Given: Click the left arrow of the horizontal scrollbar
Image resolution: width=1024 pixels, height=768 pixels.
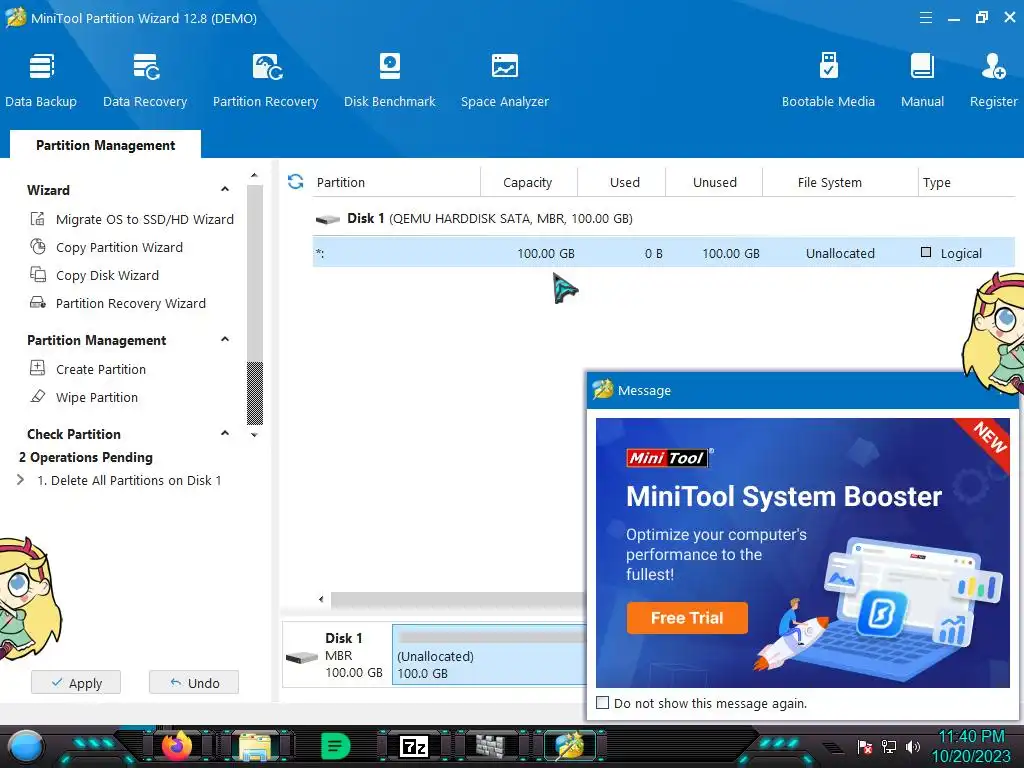Looking at the screenshot, I should [321, 599].
